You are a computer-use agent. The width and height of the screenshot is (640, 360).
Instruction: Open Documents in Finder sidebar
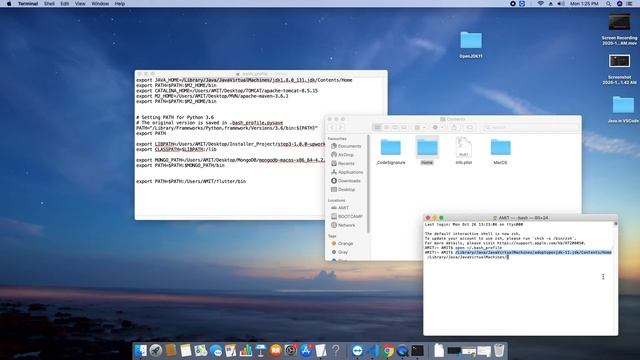tap(346, 146)
